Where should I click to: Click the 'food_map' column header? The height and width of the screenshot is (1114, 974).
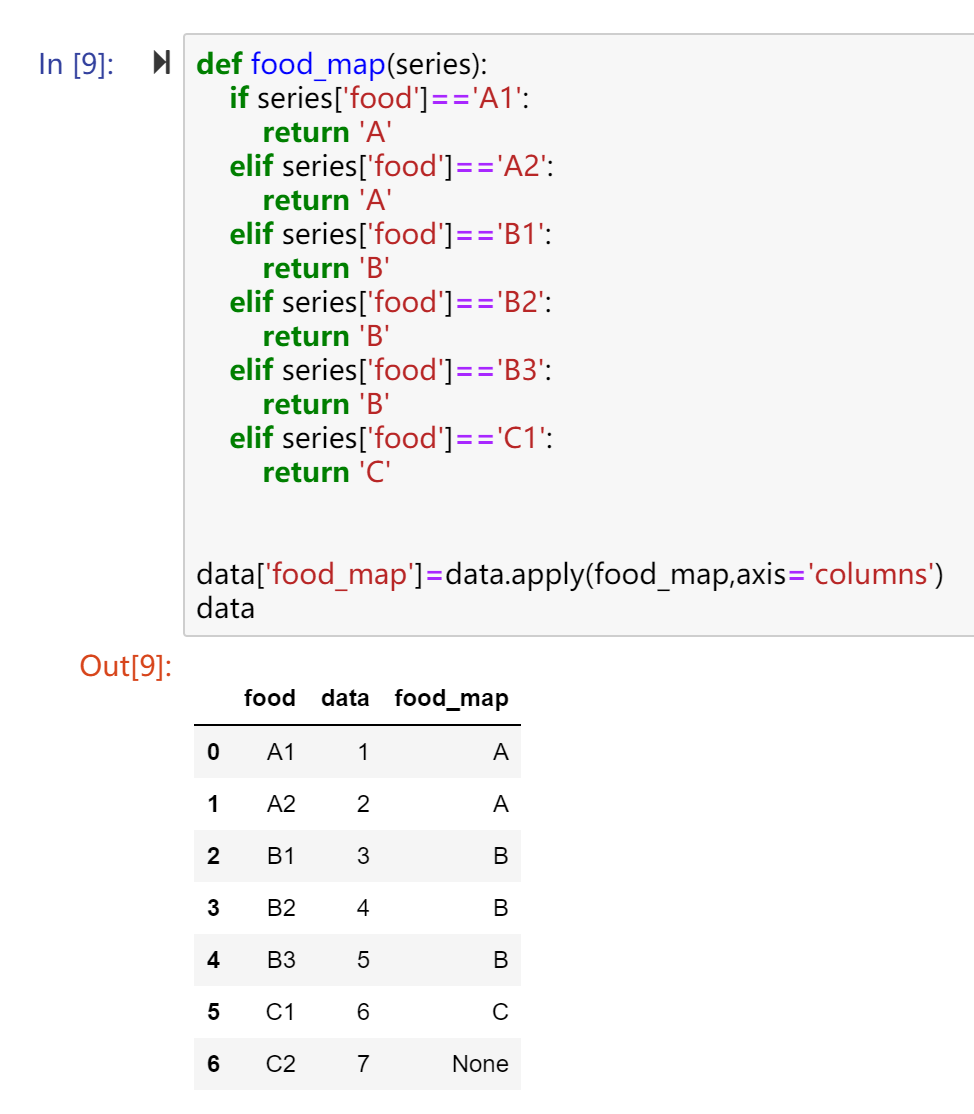click(x=451, y=698)
